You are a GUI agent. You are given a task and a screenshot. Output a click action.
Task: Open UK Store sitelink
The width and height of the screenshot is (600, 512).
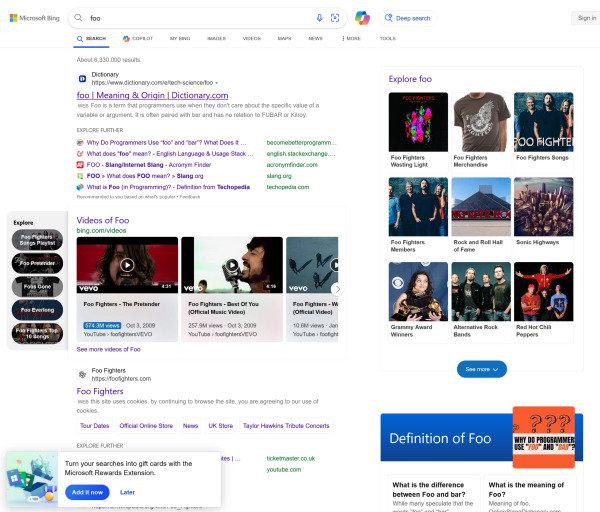coord(221,426)
